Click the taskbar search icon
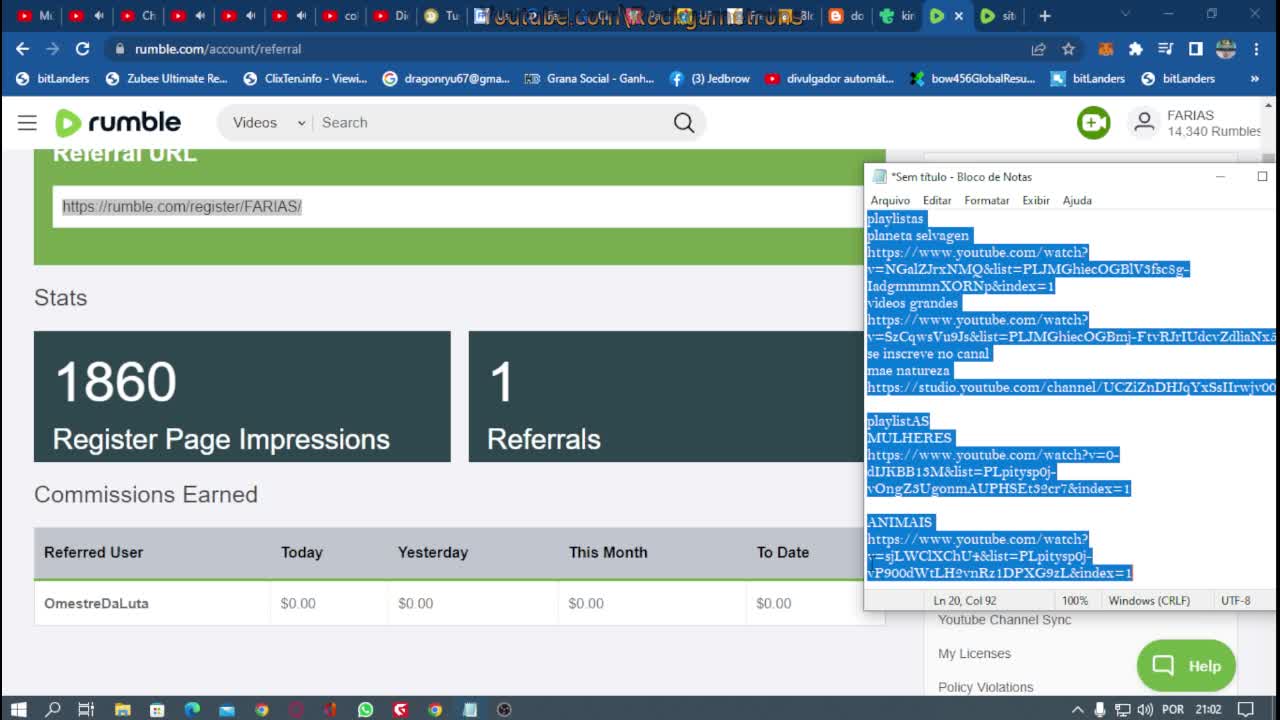The width and height of the screenshot is (1280, 720). (53, 709)
